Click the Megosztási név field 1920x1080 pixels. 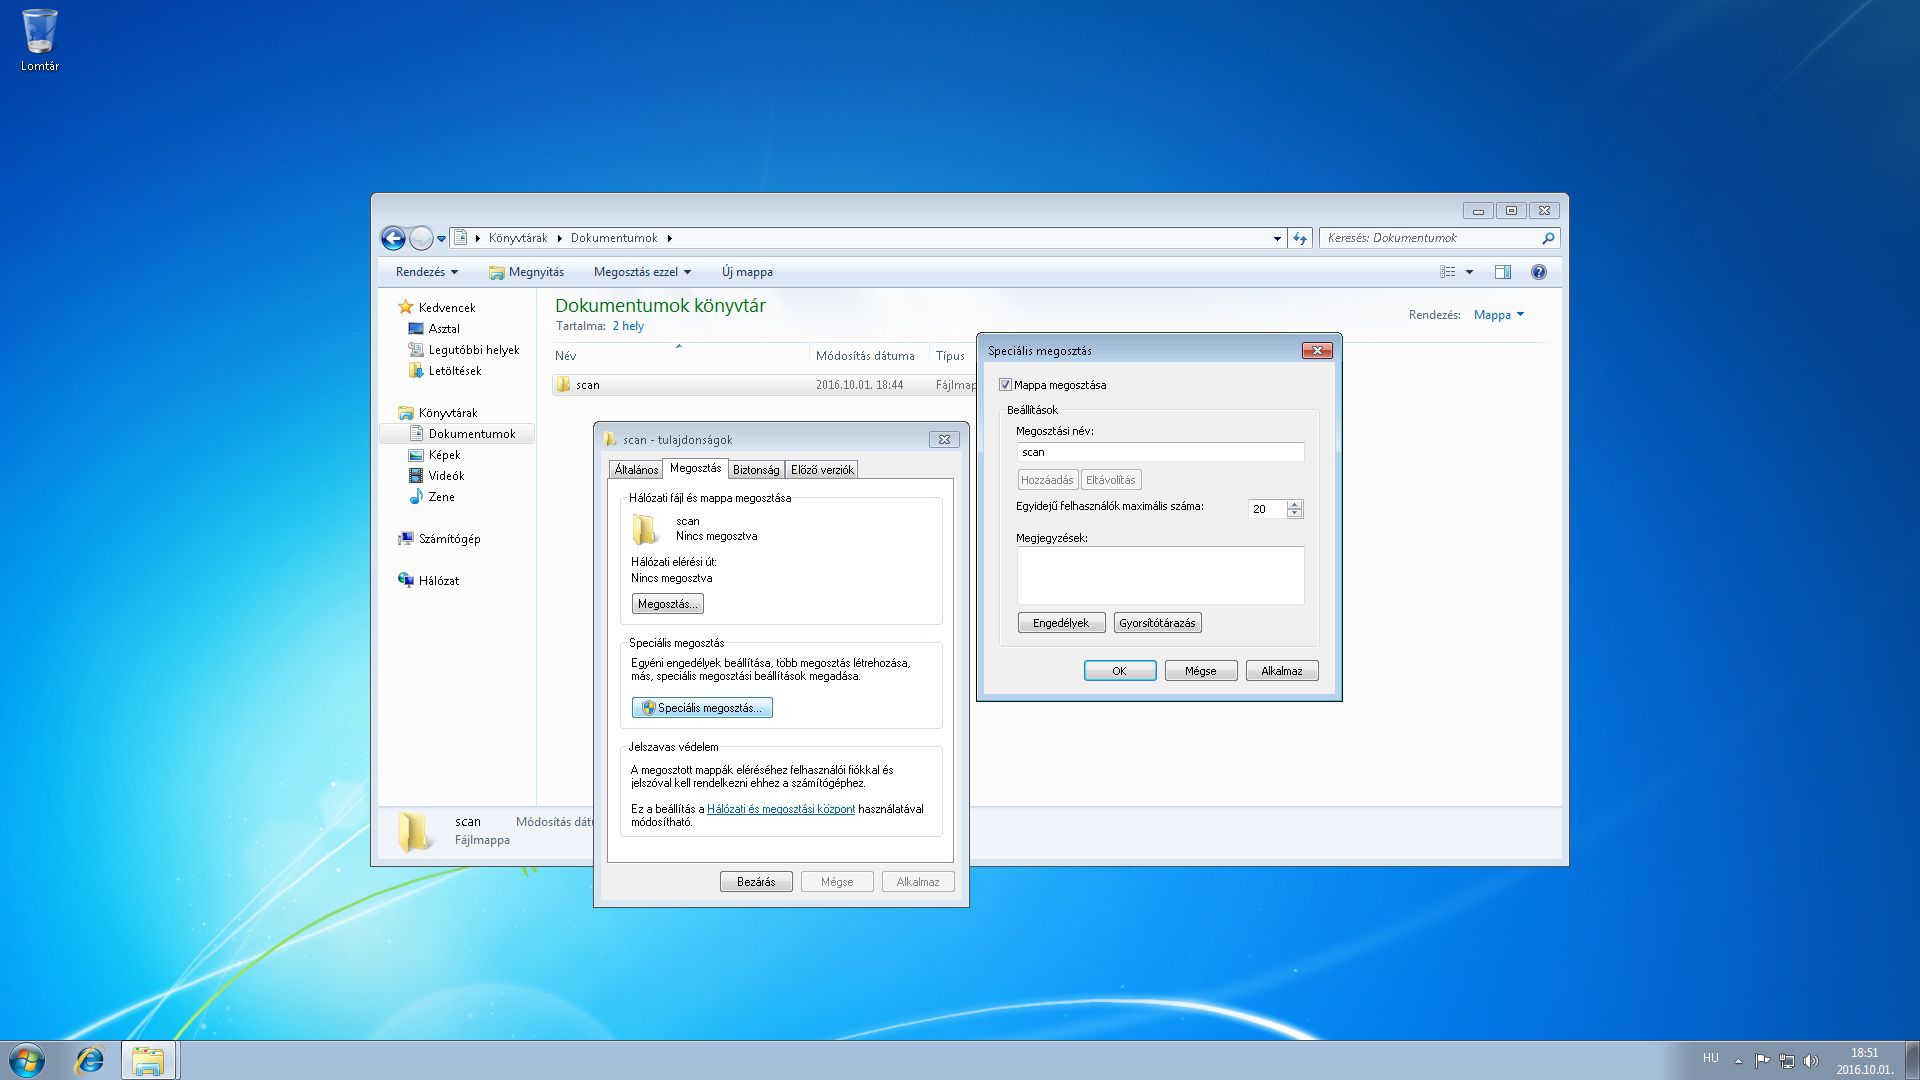[1160, 452]
